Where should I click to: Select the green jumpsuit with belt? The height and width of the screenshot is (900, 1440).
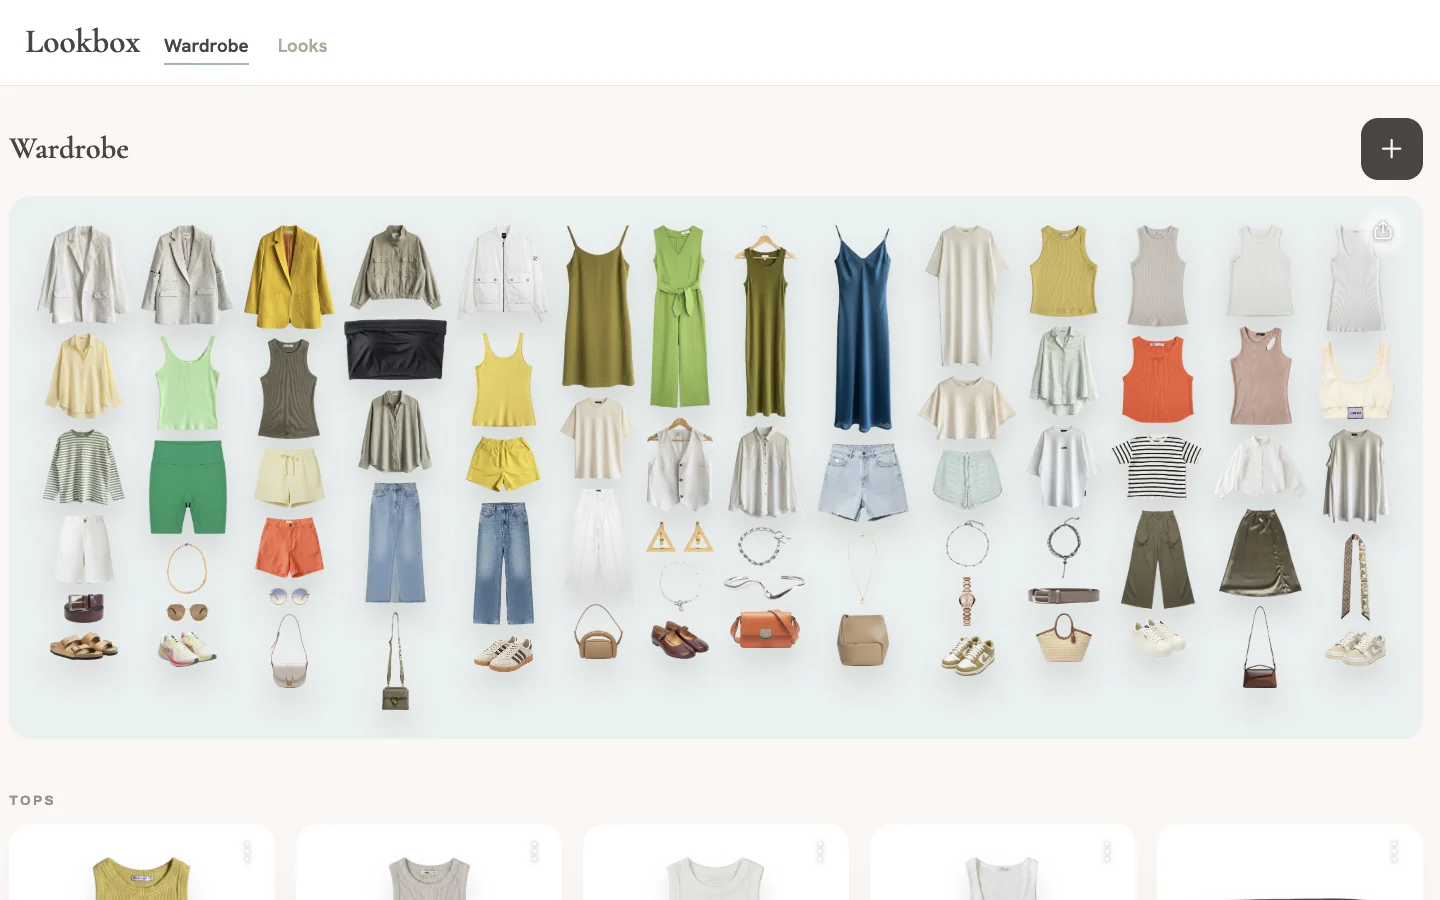(x=680, y=316)
